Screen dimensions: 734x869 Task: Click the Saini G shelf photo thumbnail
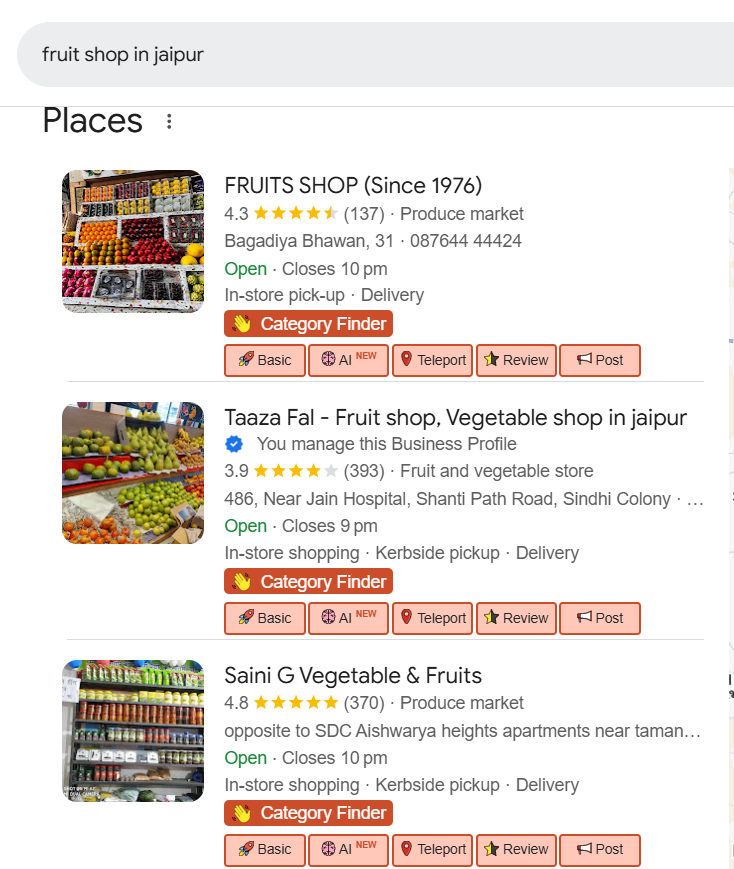[x=133, y=731]
